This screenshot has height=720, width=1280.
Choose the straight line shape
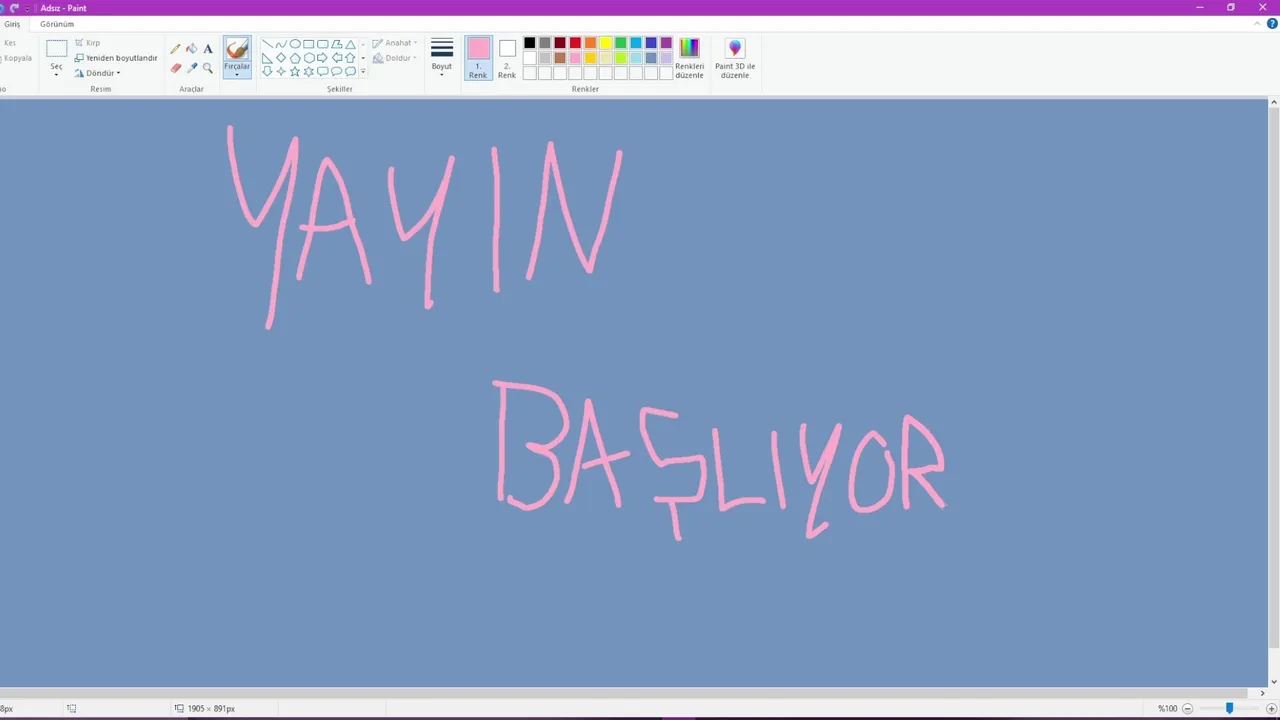267,44
